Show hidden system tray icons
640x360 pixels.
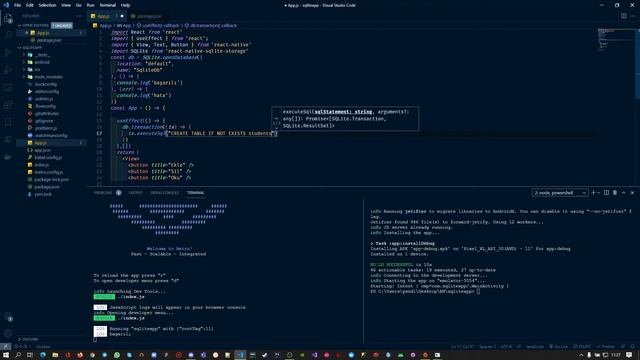[581, 355]
